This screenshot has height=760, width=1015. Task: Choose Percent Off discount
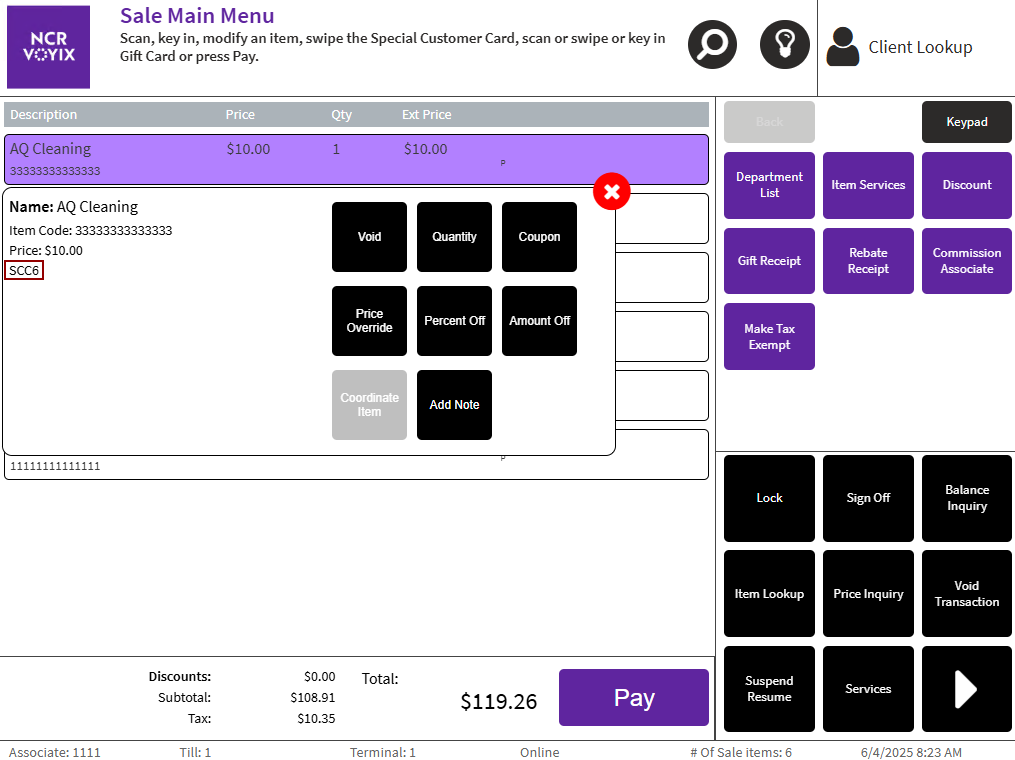(454, 321)
